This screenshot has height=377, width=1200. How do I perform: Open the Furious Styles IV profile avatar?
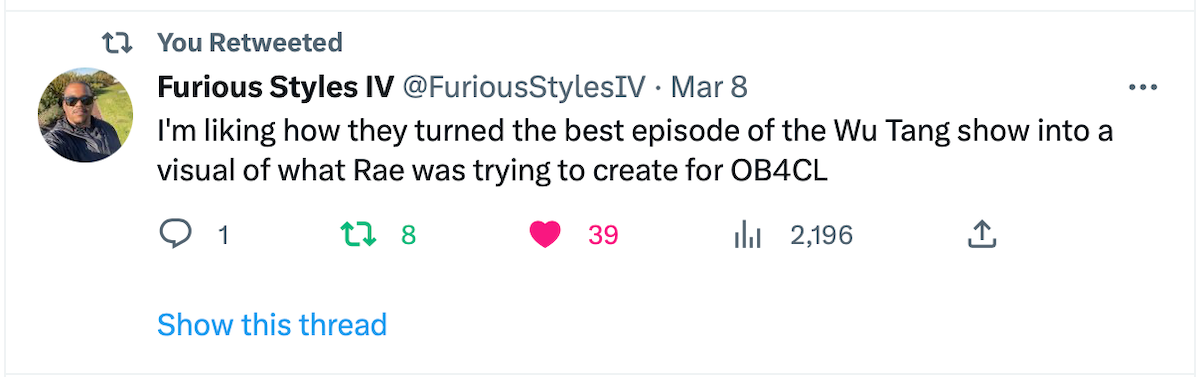[x=85, y=116]
